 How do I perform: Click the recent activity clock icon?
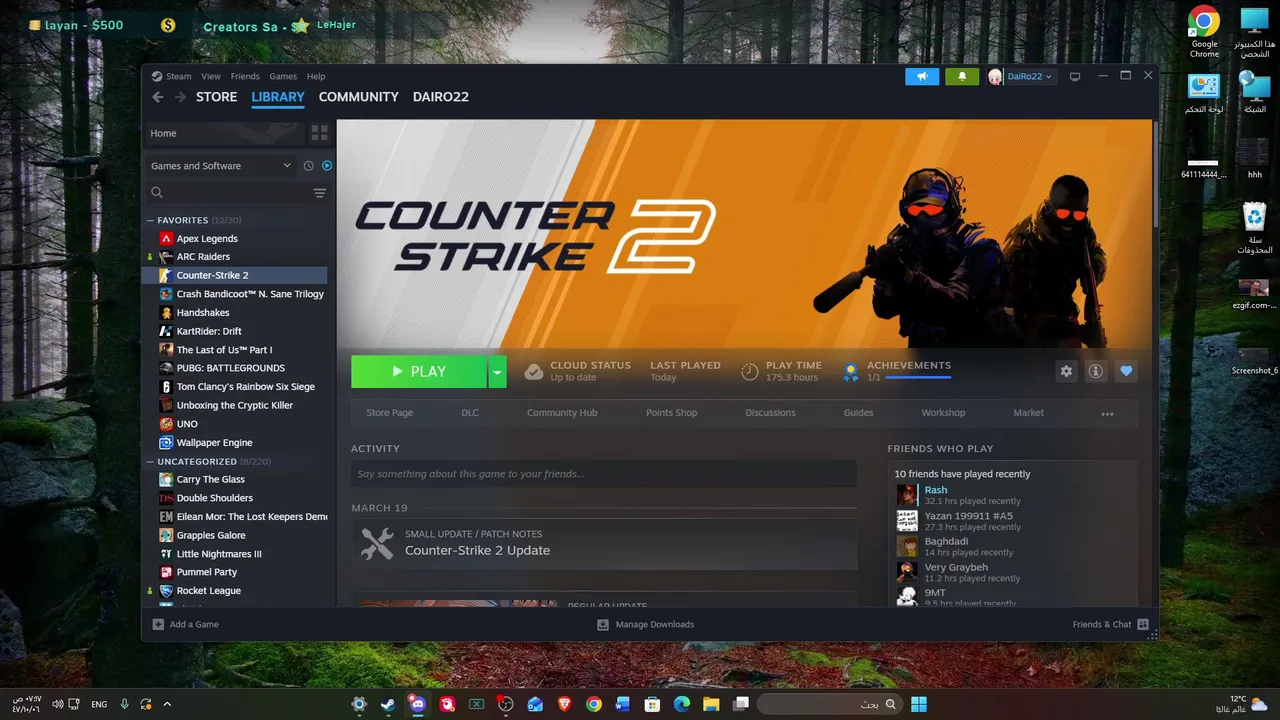(309, 166)
